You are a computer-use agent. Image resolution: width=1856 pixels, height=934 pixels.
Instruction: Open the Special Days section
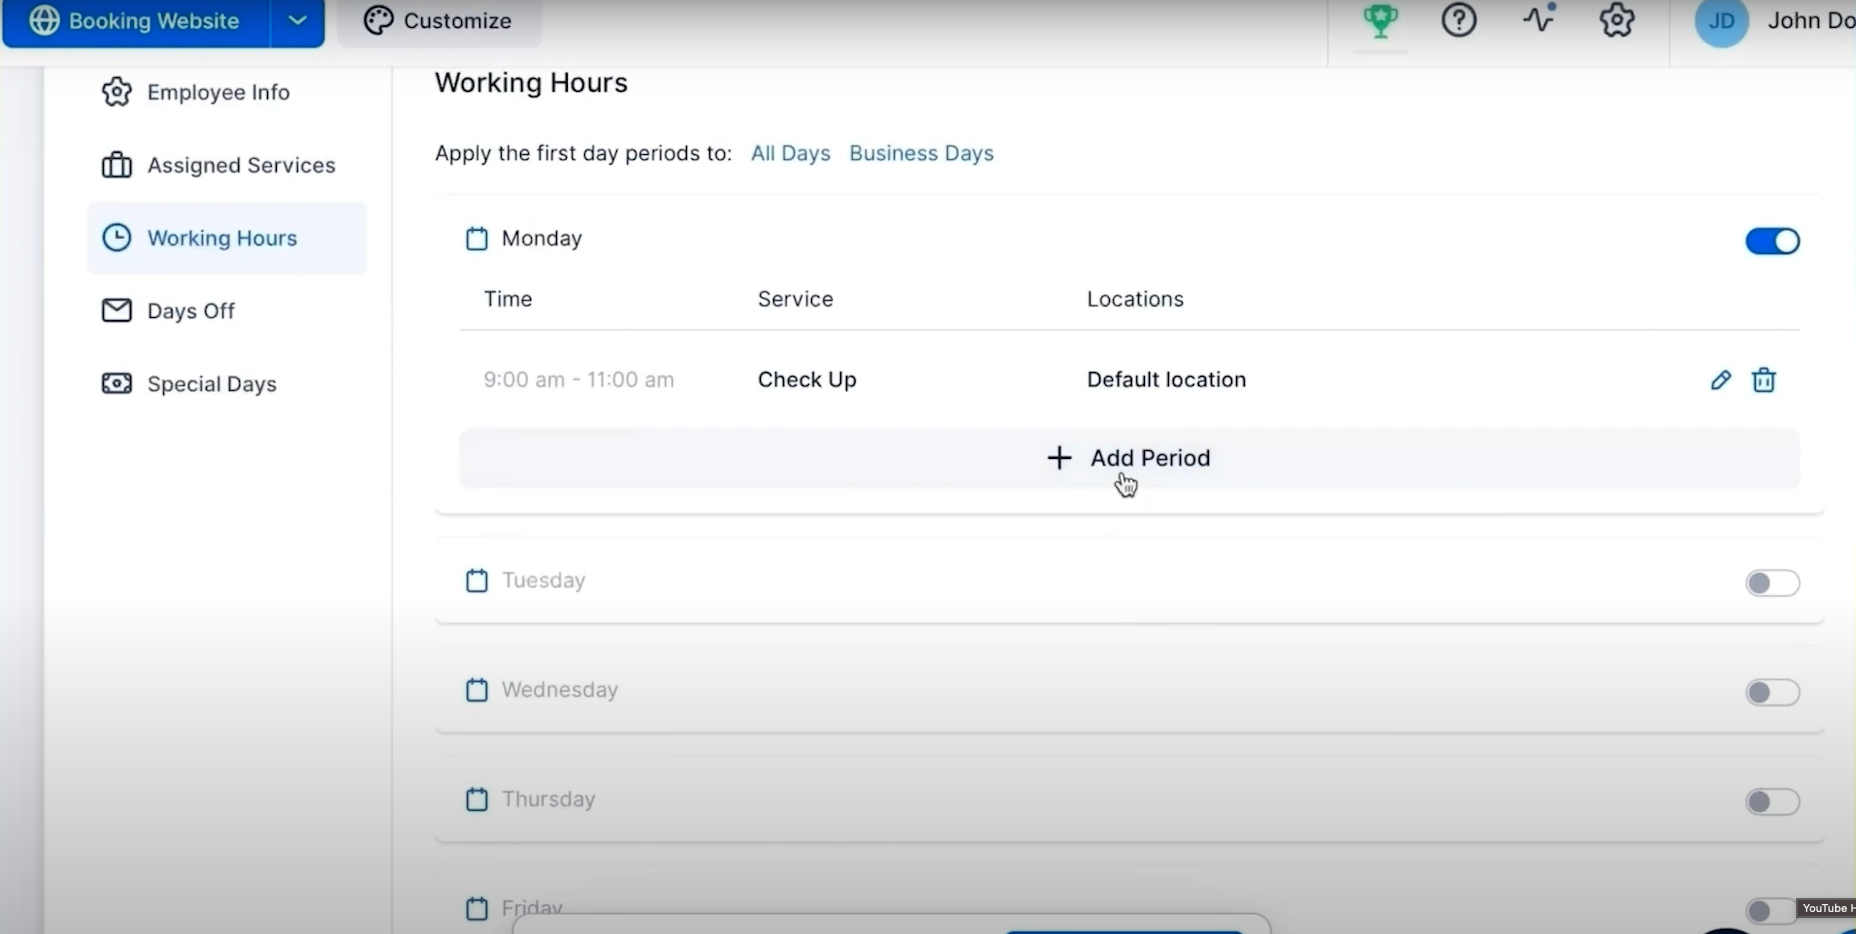click(x=213, y=383)
